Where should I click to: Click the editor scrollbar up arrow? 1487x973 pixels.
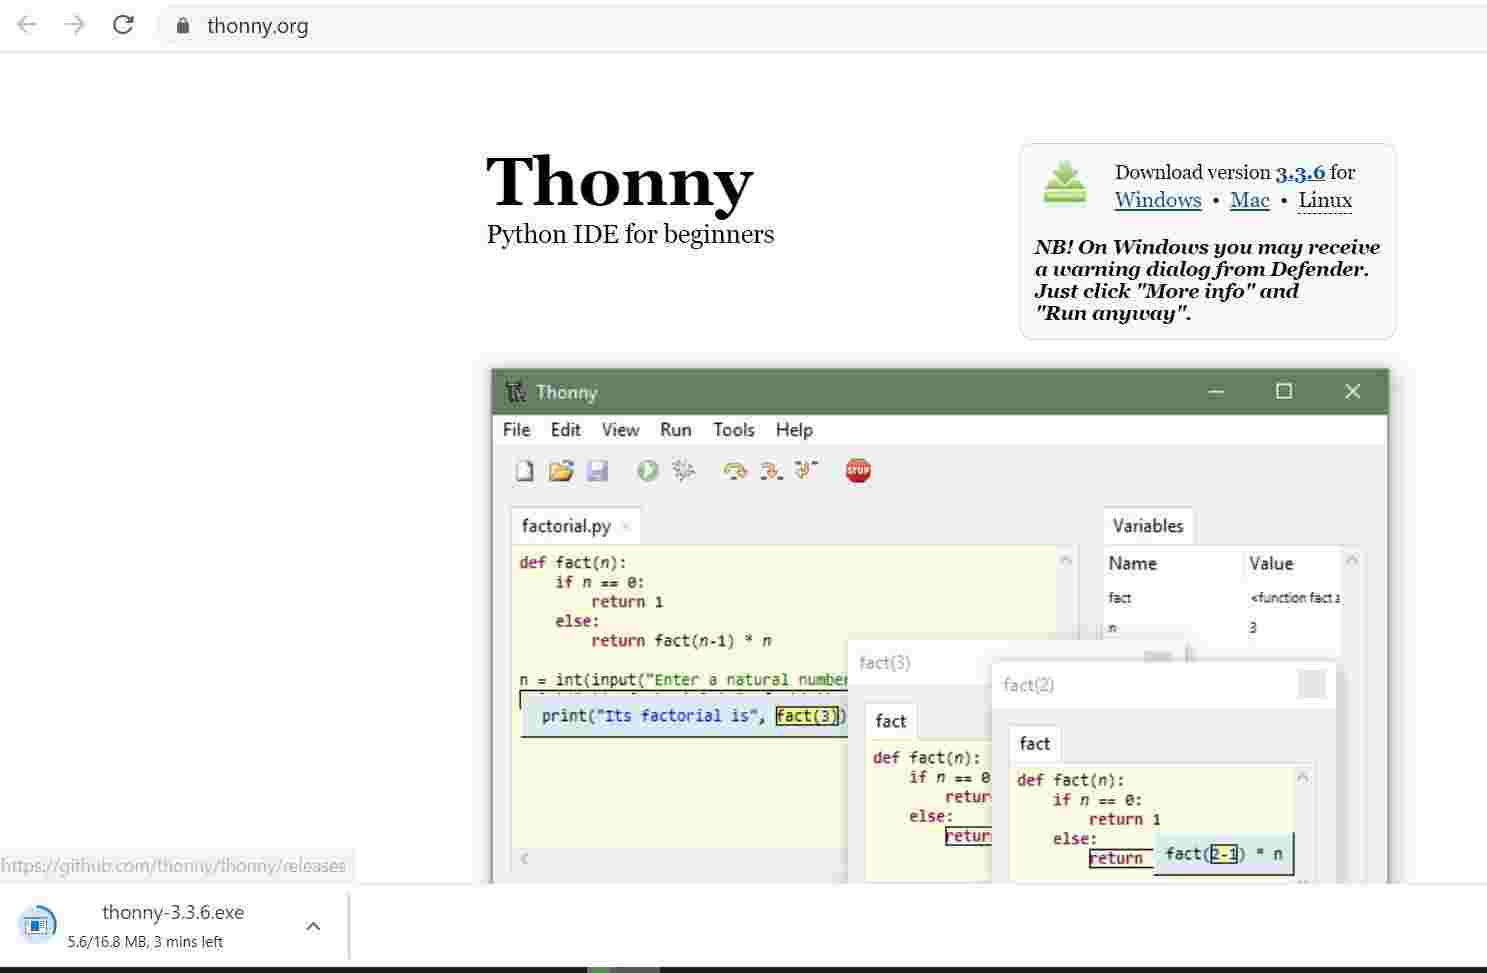(x=1066, y=560)
